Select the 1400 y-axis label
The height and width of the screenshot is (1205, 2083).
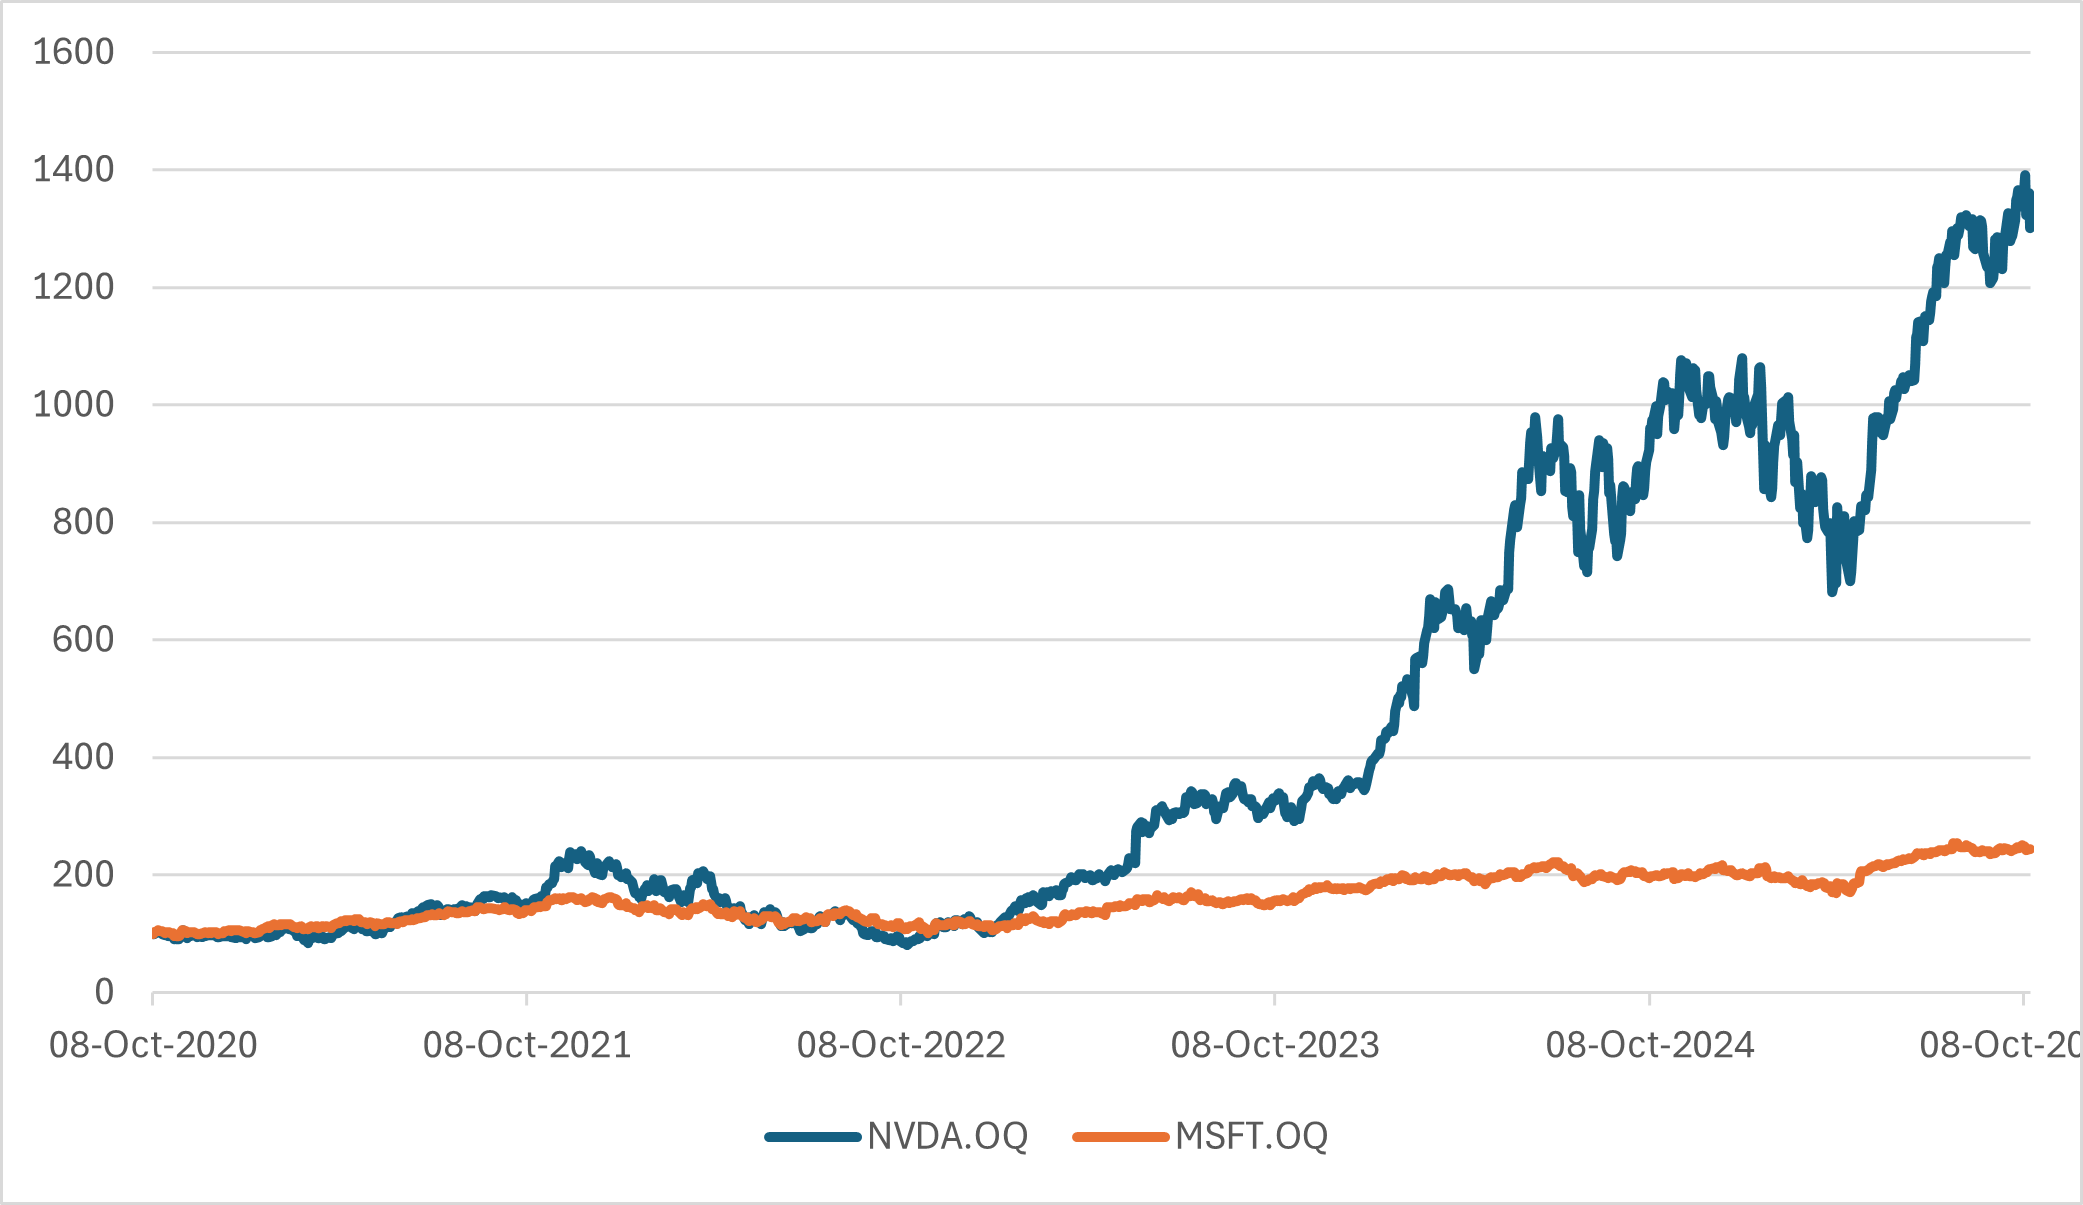(74, 170)
